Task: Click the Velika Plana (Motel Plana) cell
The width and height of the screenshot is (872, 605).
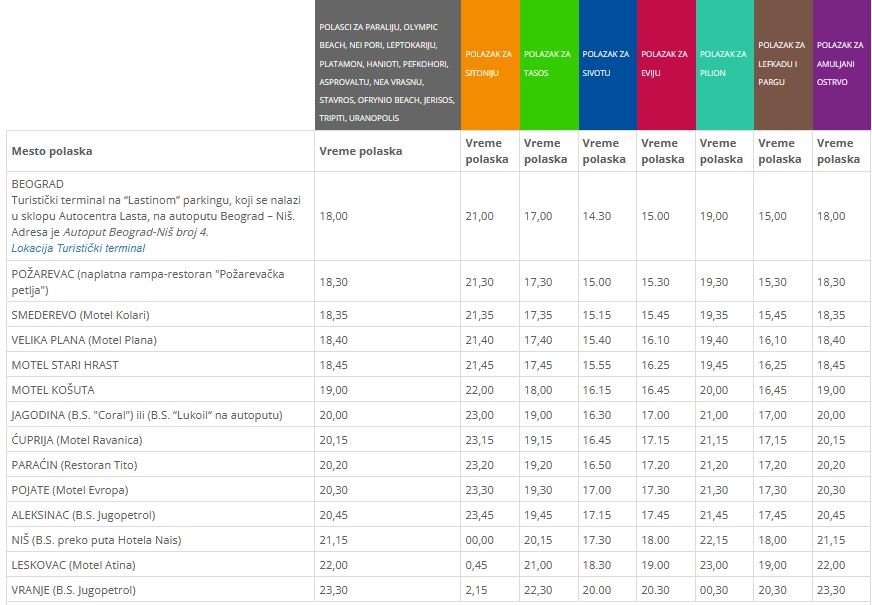Action: [x=84, y=340]
